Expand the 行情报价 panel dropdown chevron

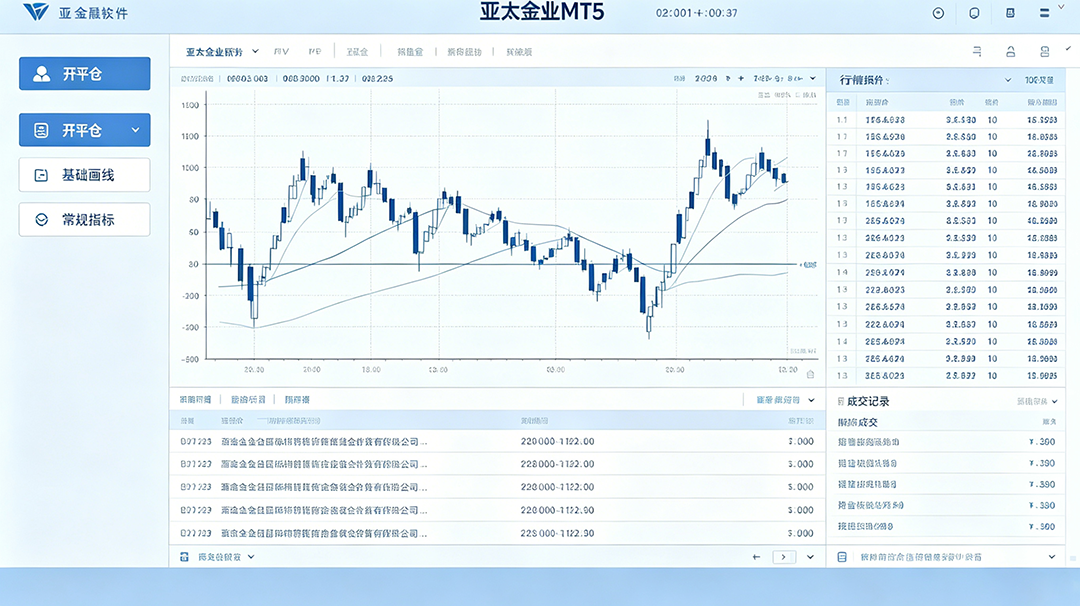point(1008,81)
